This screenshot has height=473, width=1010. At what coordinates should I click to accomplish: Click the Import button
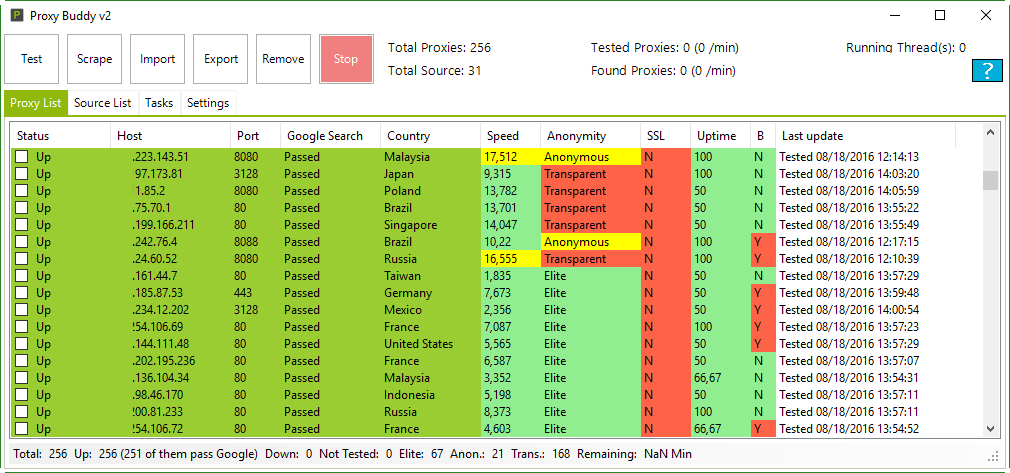[x=158, y=59]
